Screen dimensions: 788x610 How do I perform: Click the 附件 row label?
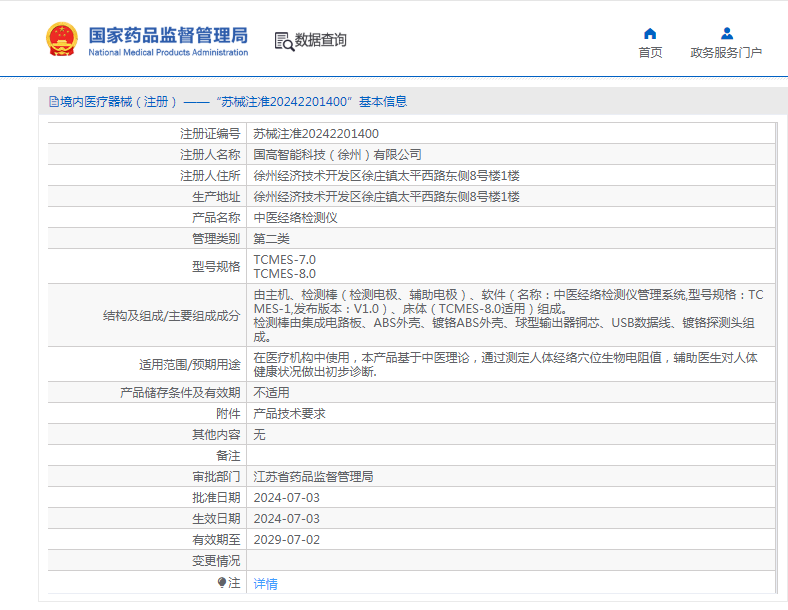pos(228,414)
